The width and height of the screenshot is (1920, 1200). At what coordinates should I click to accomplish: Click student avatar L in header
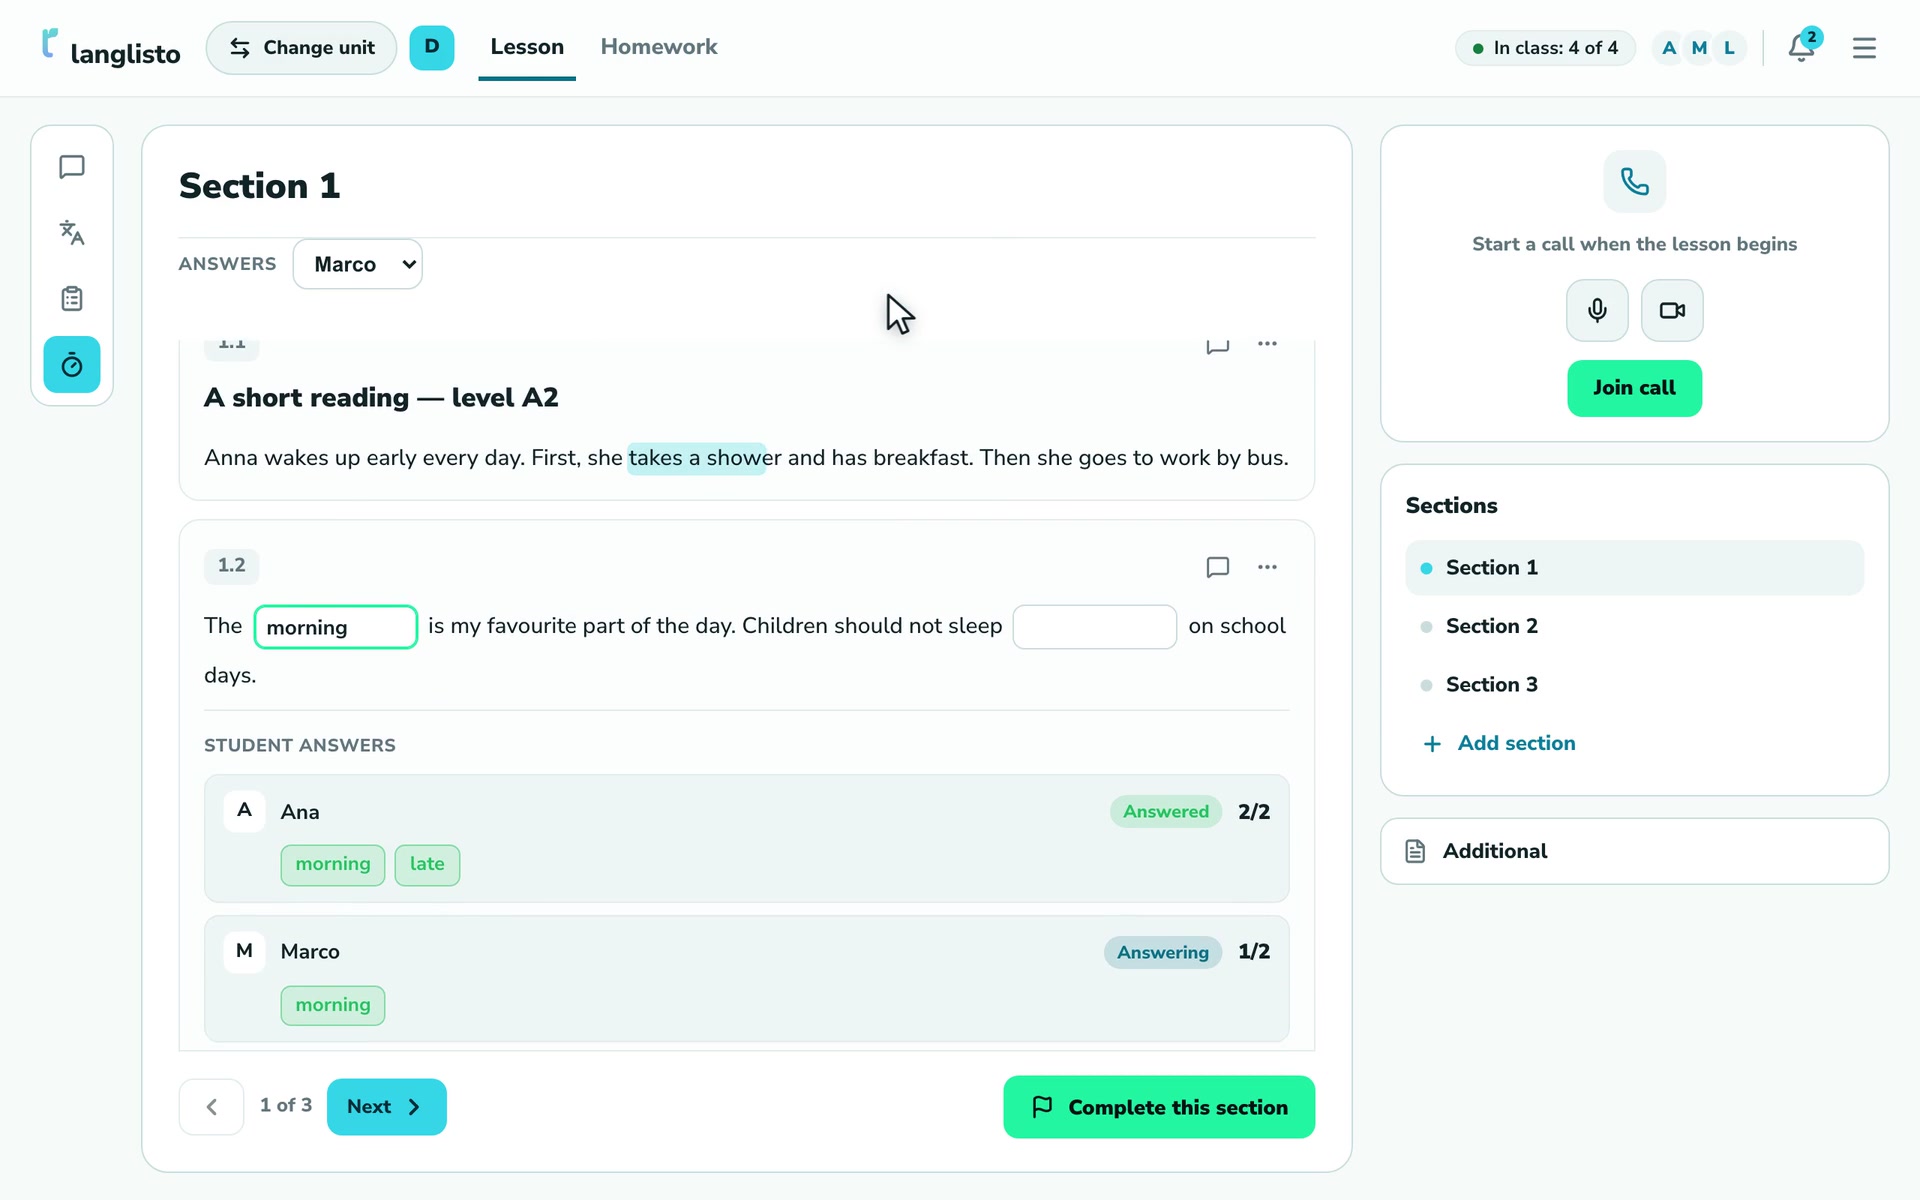pyautogui.click(x=1729, y=48)
